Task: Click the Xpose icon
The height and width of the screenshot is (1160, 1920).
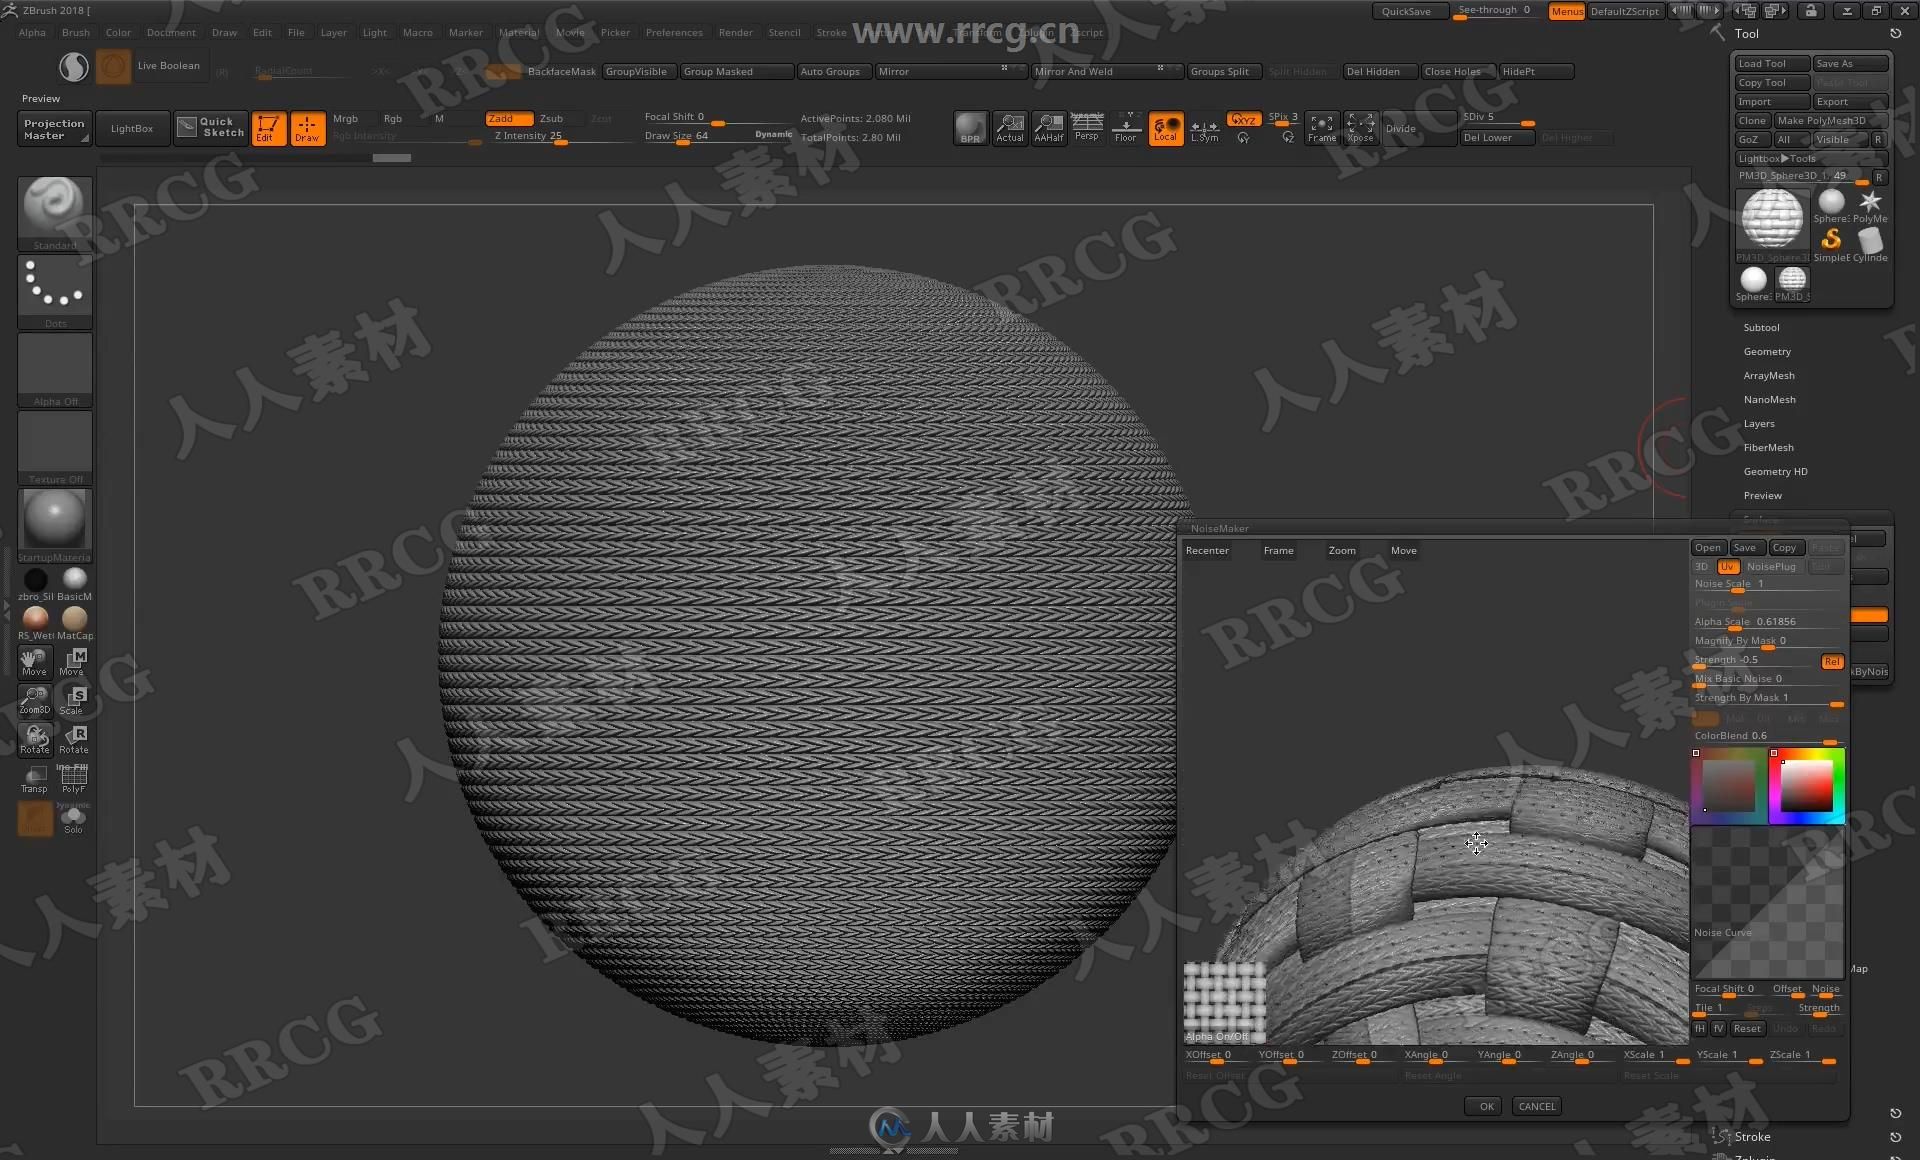Action: click(x=1361, y=128)
